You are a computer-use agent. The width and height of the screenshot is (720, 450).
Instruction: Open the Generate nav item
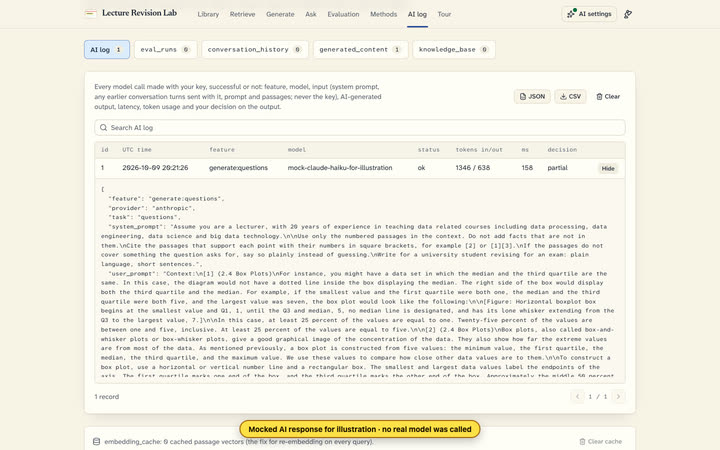click(x=280, y=14)
